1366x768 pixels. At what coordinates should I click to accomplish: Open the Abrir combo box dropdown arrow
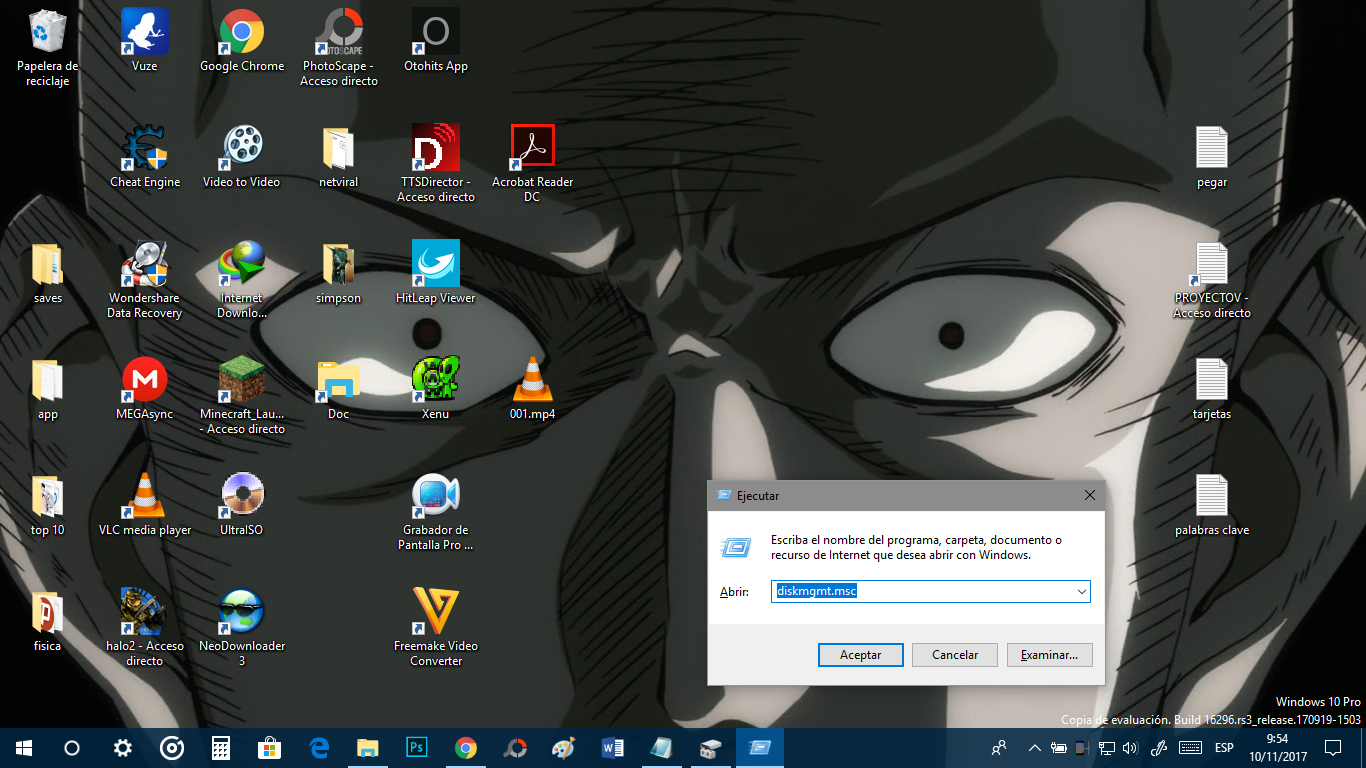(1081, 591)
